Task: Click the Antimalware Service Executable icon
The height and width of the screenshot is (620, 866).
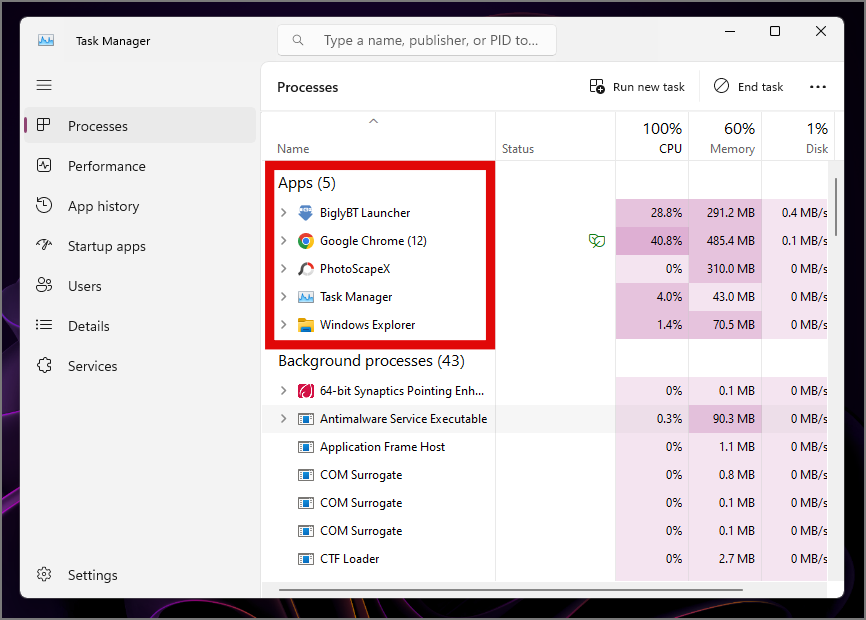Action: point(305,419)
